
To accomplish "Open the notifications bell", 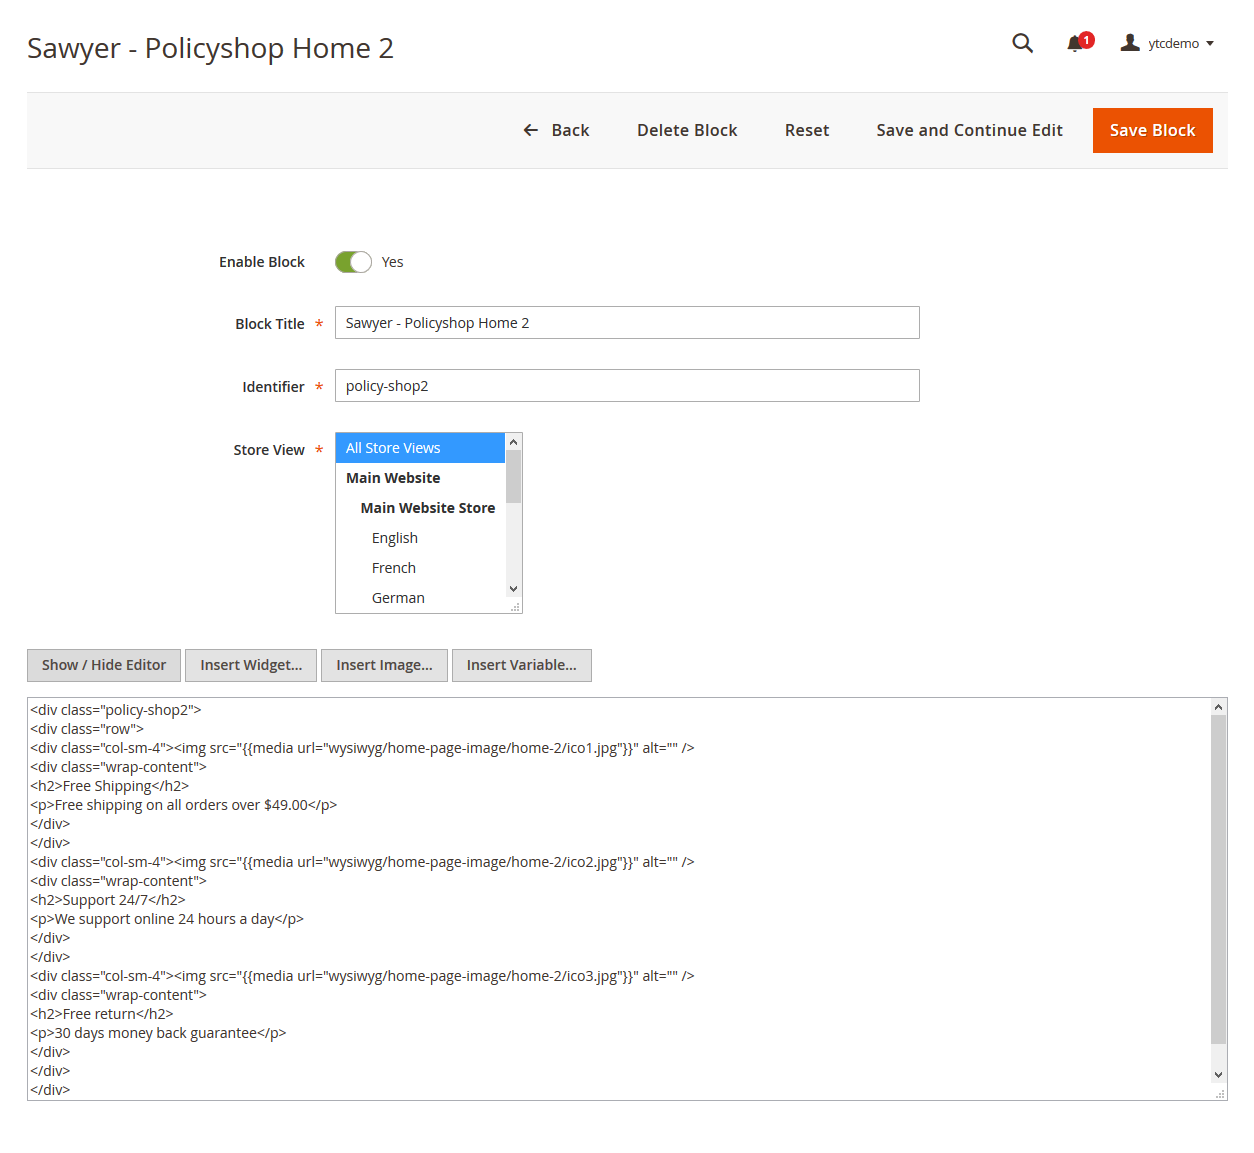I will [1076, 43].
